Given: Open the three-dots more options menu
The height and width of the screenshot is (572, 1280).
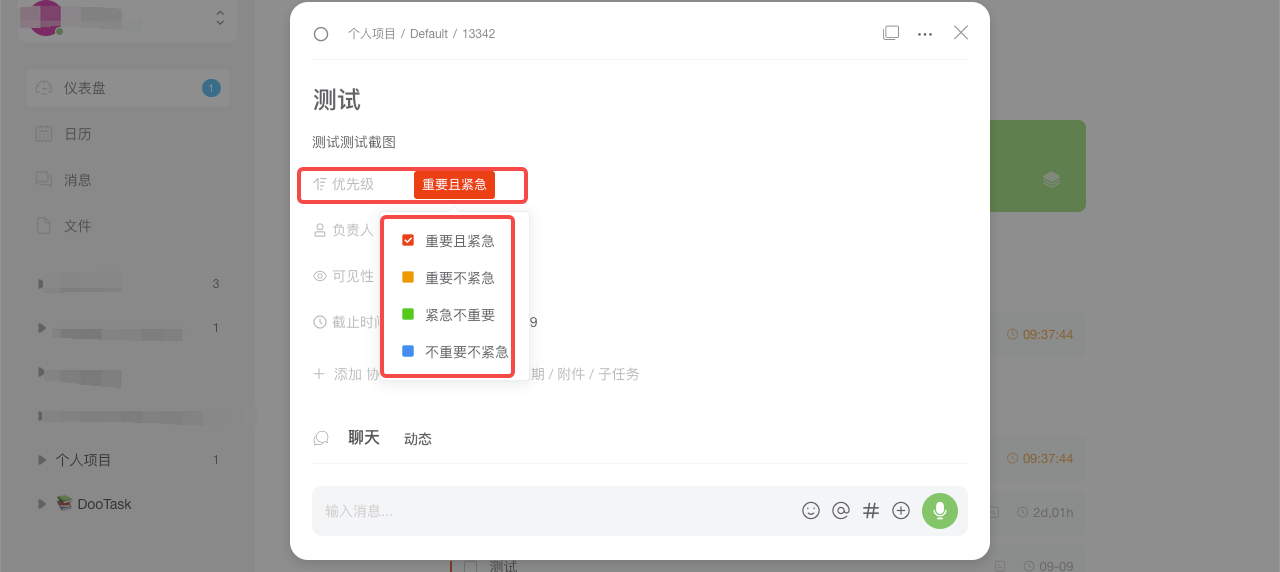Looking at the screenshot, I should (x=925, y=34).
